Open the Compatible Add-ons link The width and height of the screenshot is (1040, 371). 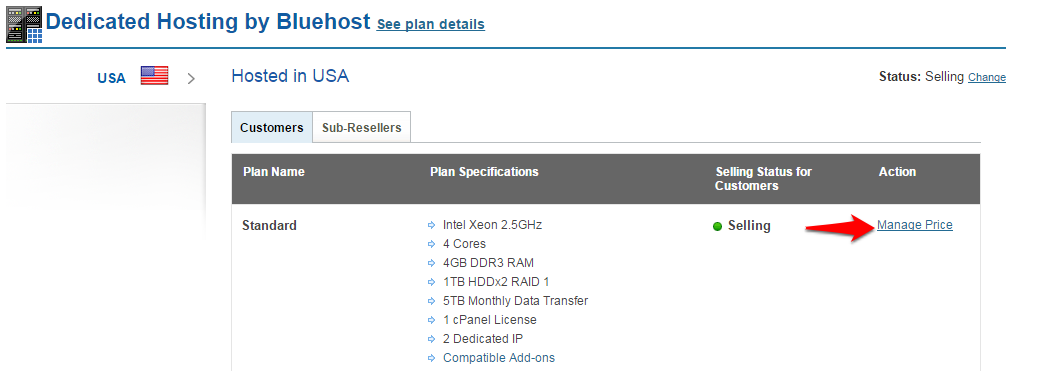(499, 358)
